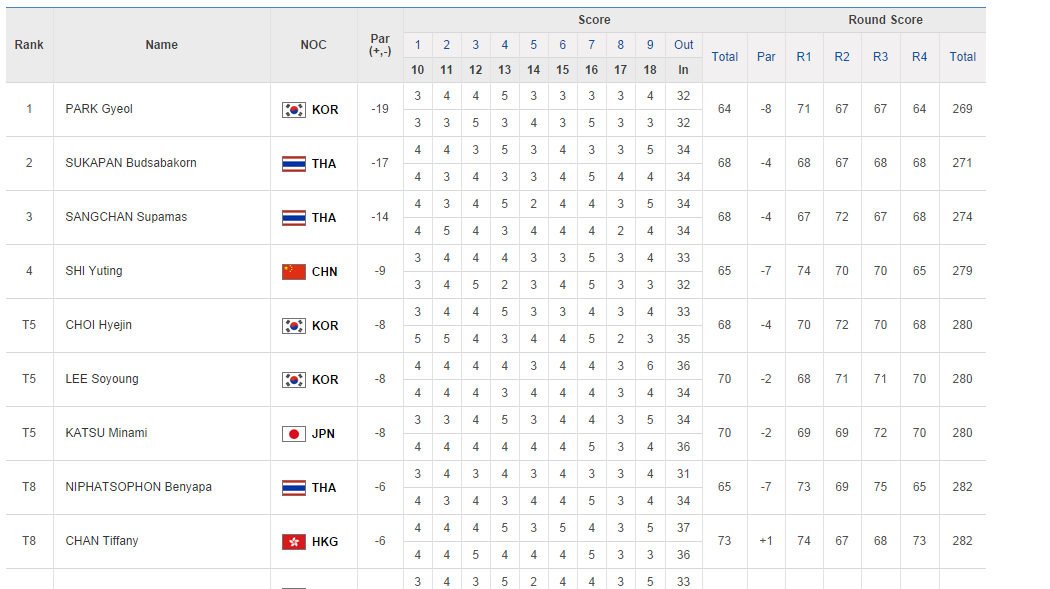Select the Out column header
Screen dimensions: 1050x589
(x=684, y=45)
